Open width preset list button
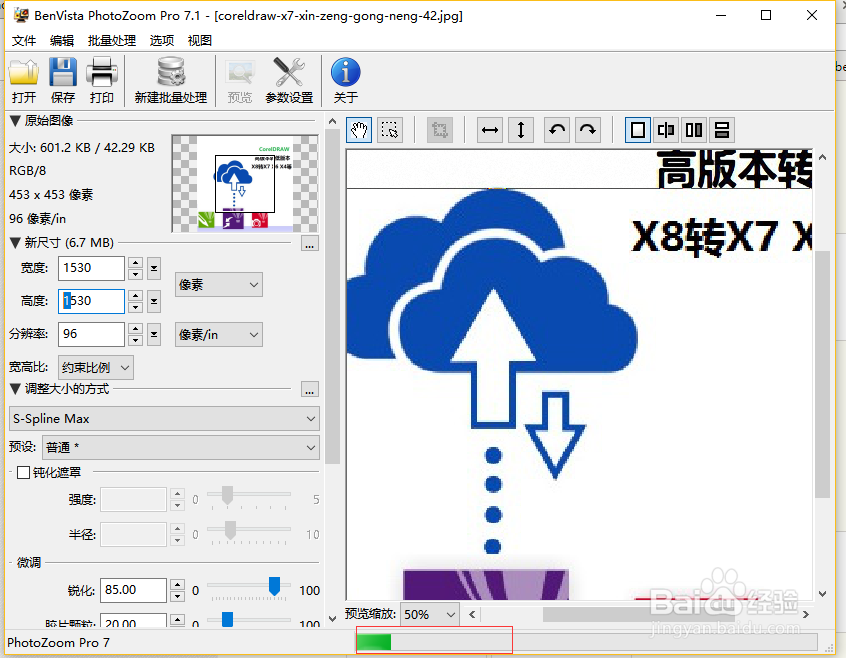Viewport: 846px width, 658px height. click(154, 268)
